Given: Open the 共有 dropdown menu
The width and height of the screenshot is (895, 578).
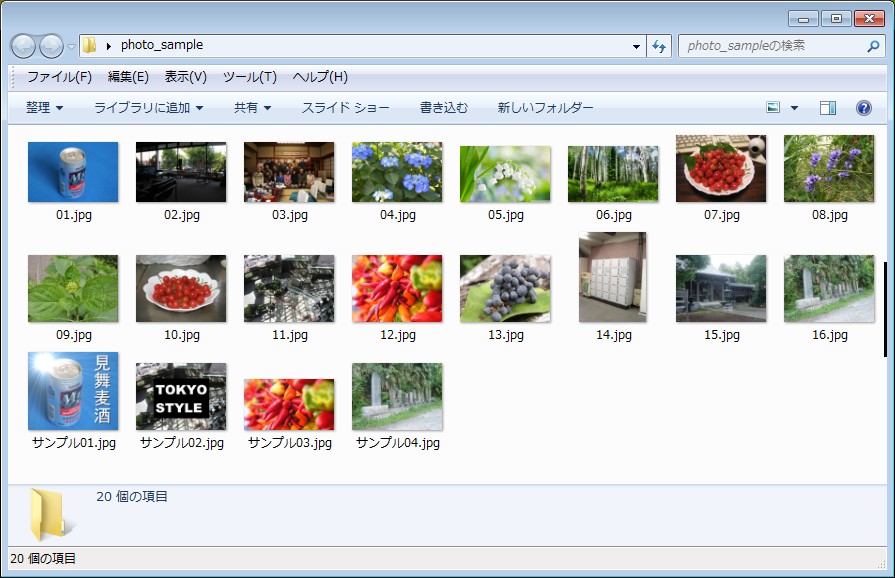Looking at the screenshot, I should point(252,108).
